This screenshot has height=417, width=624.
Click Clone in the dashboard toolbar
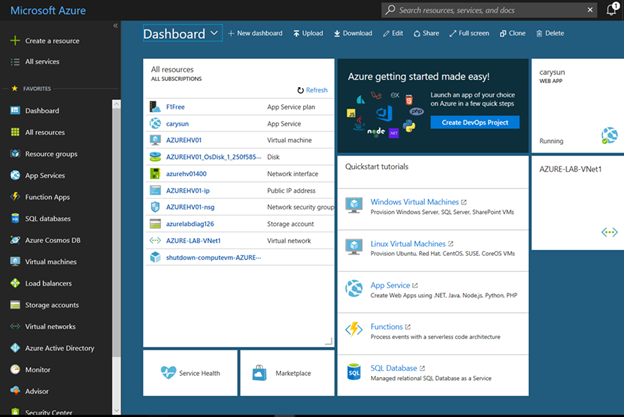pyautogui.click(x=513, y=33)
